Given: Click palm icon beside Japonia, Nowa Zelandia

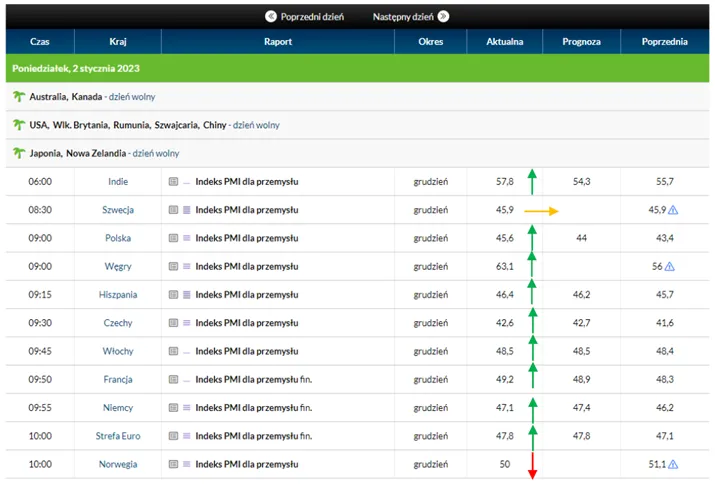Looking at the screenshot, I should tap(19, 153).
